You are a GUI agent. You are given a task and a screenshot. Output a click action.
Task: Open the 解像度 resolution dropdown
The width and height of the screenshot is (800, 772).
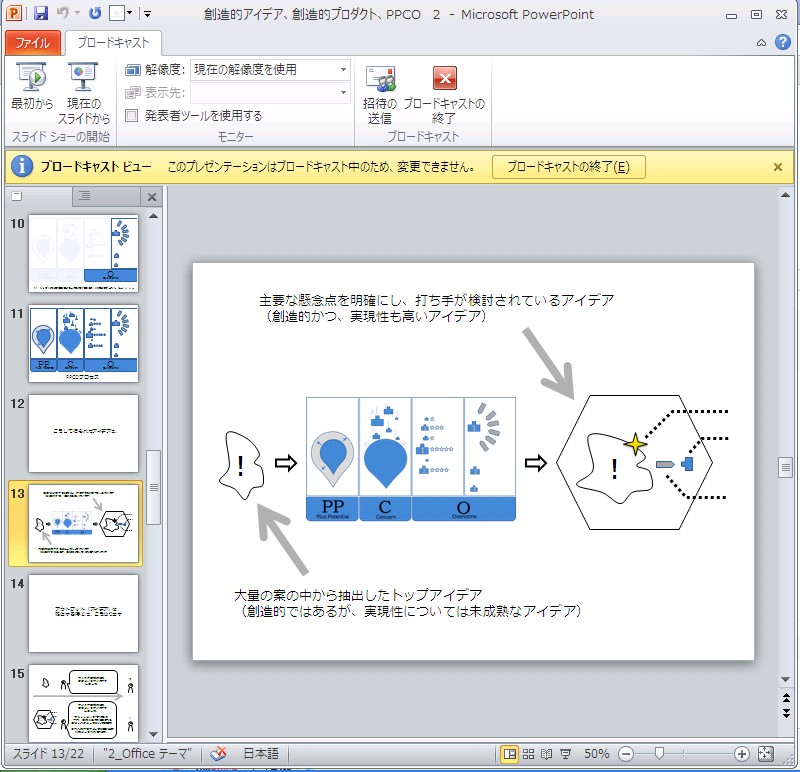click(x=343, y=70)
